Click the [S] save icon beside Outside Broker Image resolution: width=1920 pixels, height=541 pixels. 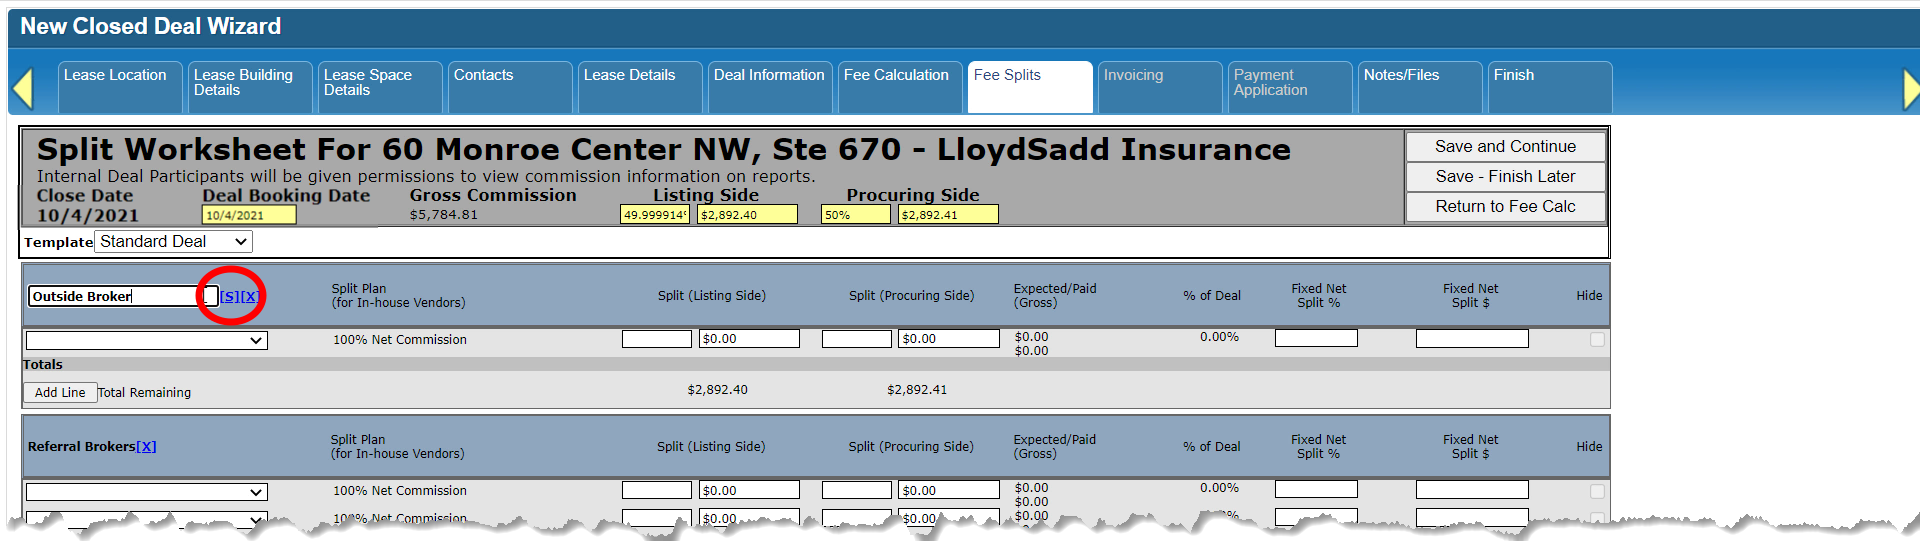(x=230, y=296)
